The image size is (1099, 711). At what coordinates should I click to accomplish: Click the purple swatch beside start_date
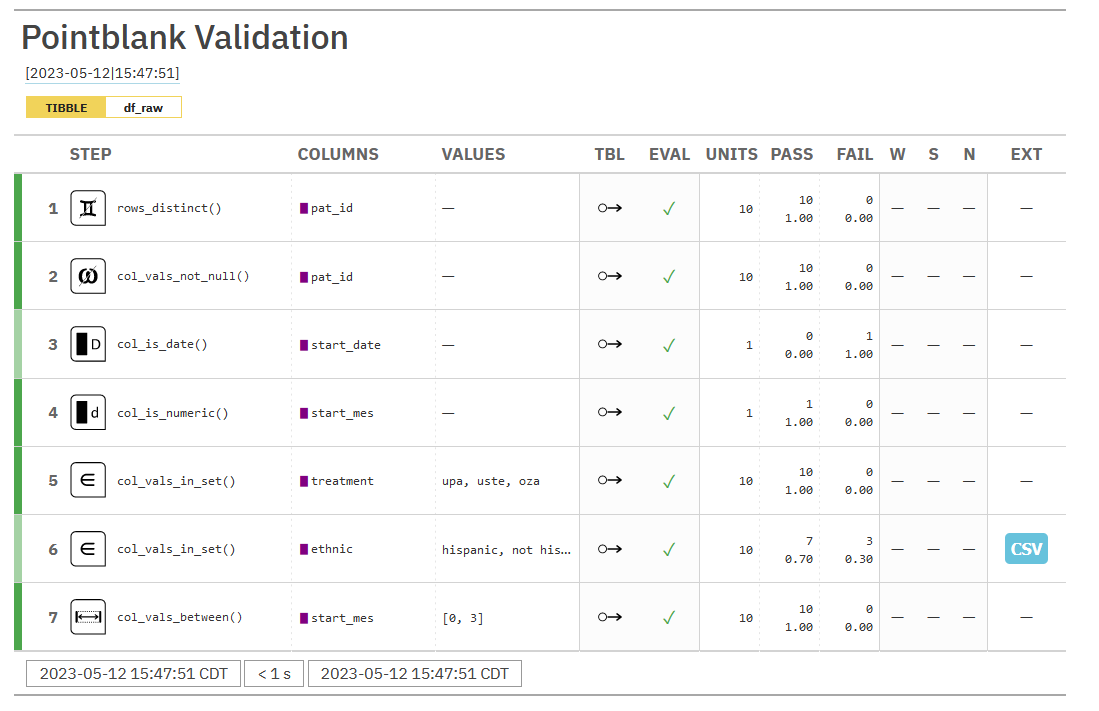tap(304, 345)
